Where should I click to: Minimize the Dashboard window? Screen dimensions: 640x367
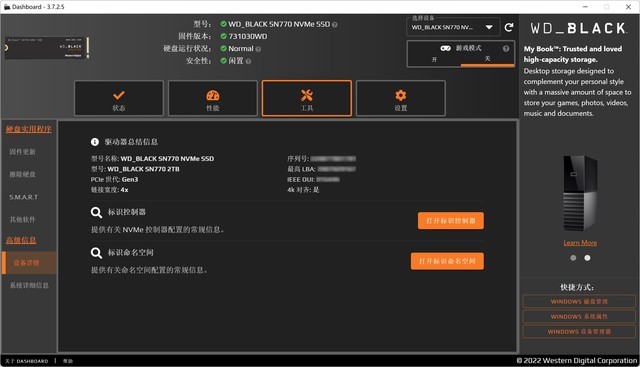(585, 7)
